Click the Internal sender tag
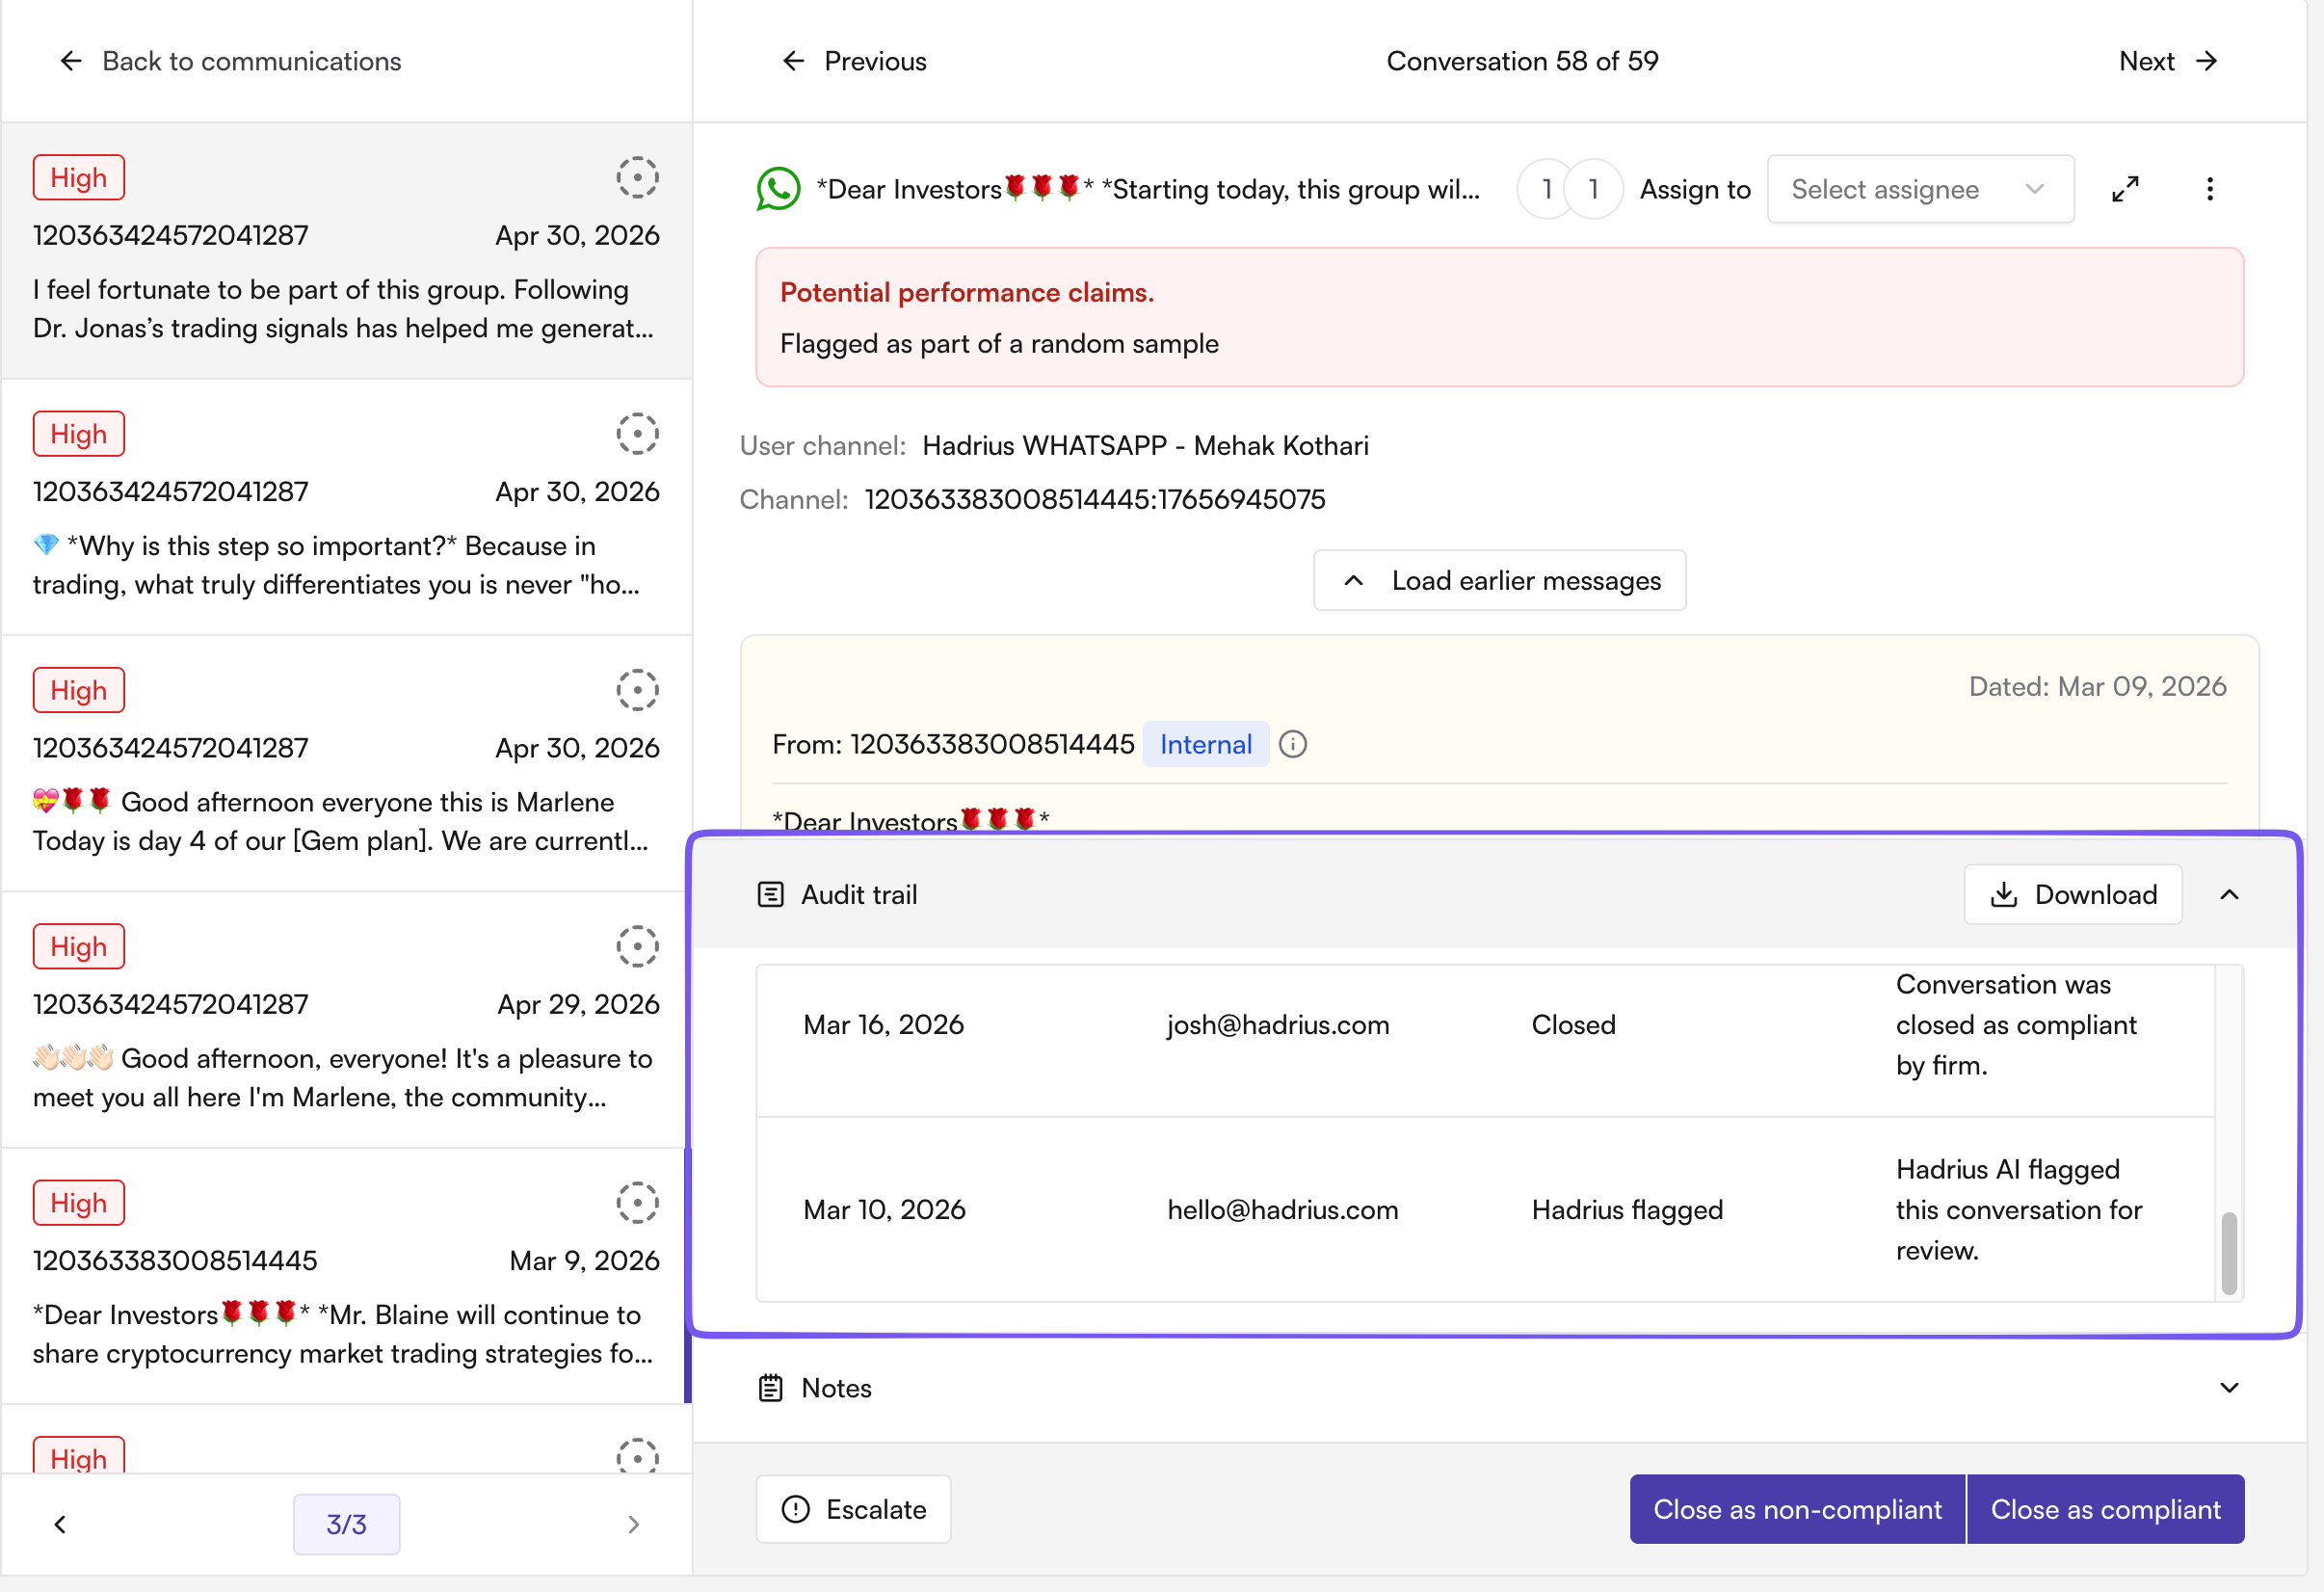 (x=1205, y=744)
